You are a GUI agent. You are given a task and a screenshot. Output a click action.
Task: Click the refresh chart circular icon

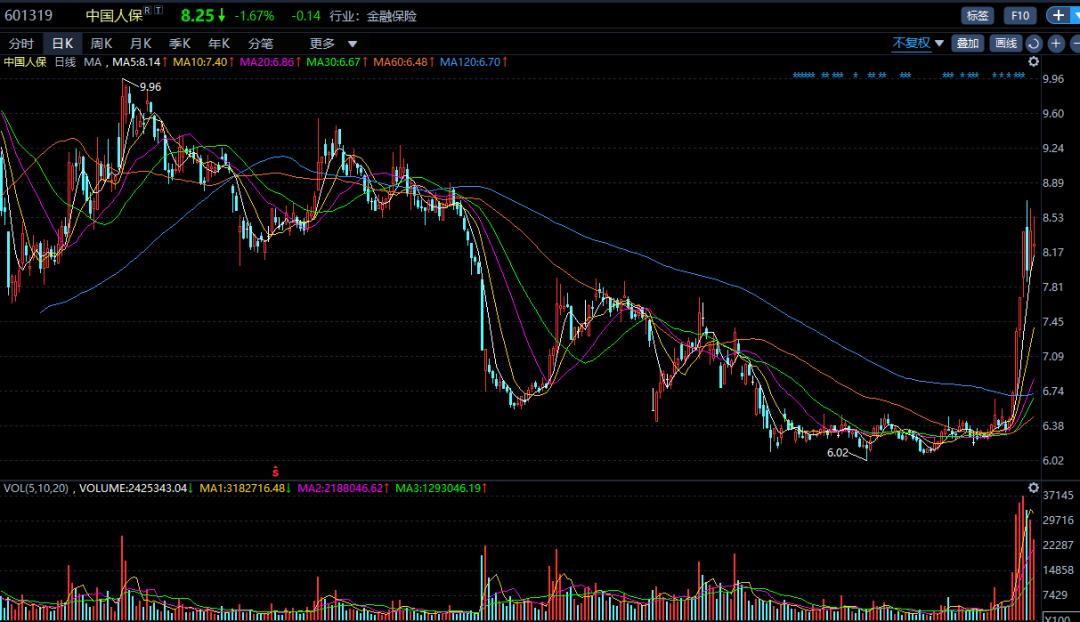coord(1034,43)
